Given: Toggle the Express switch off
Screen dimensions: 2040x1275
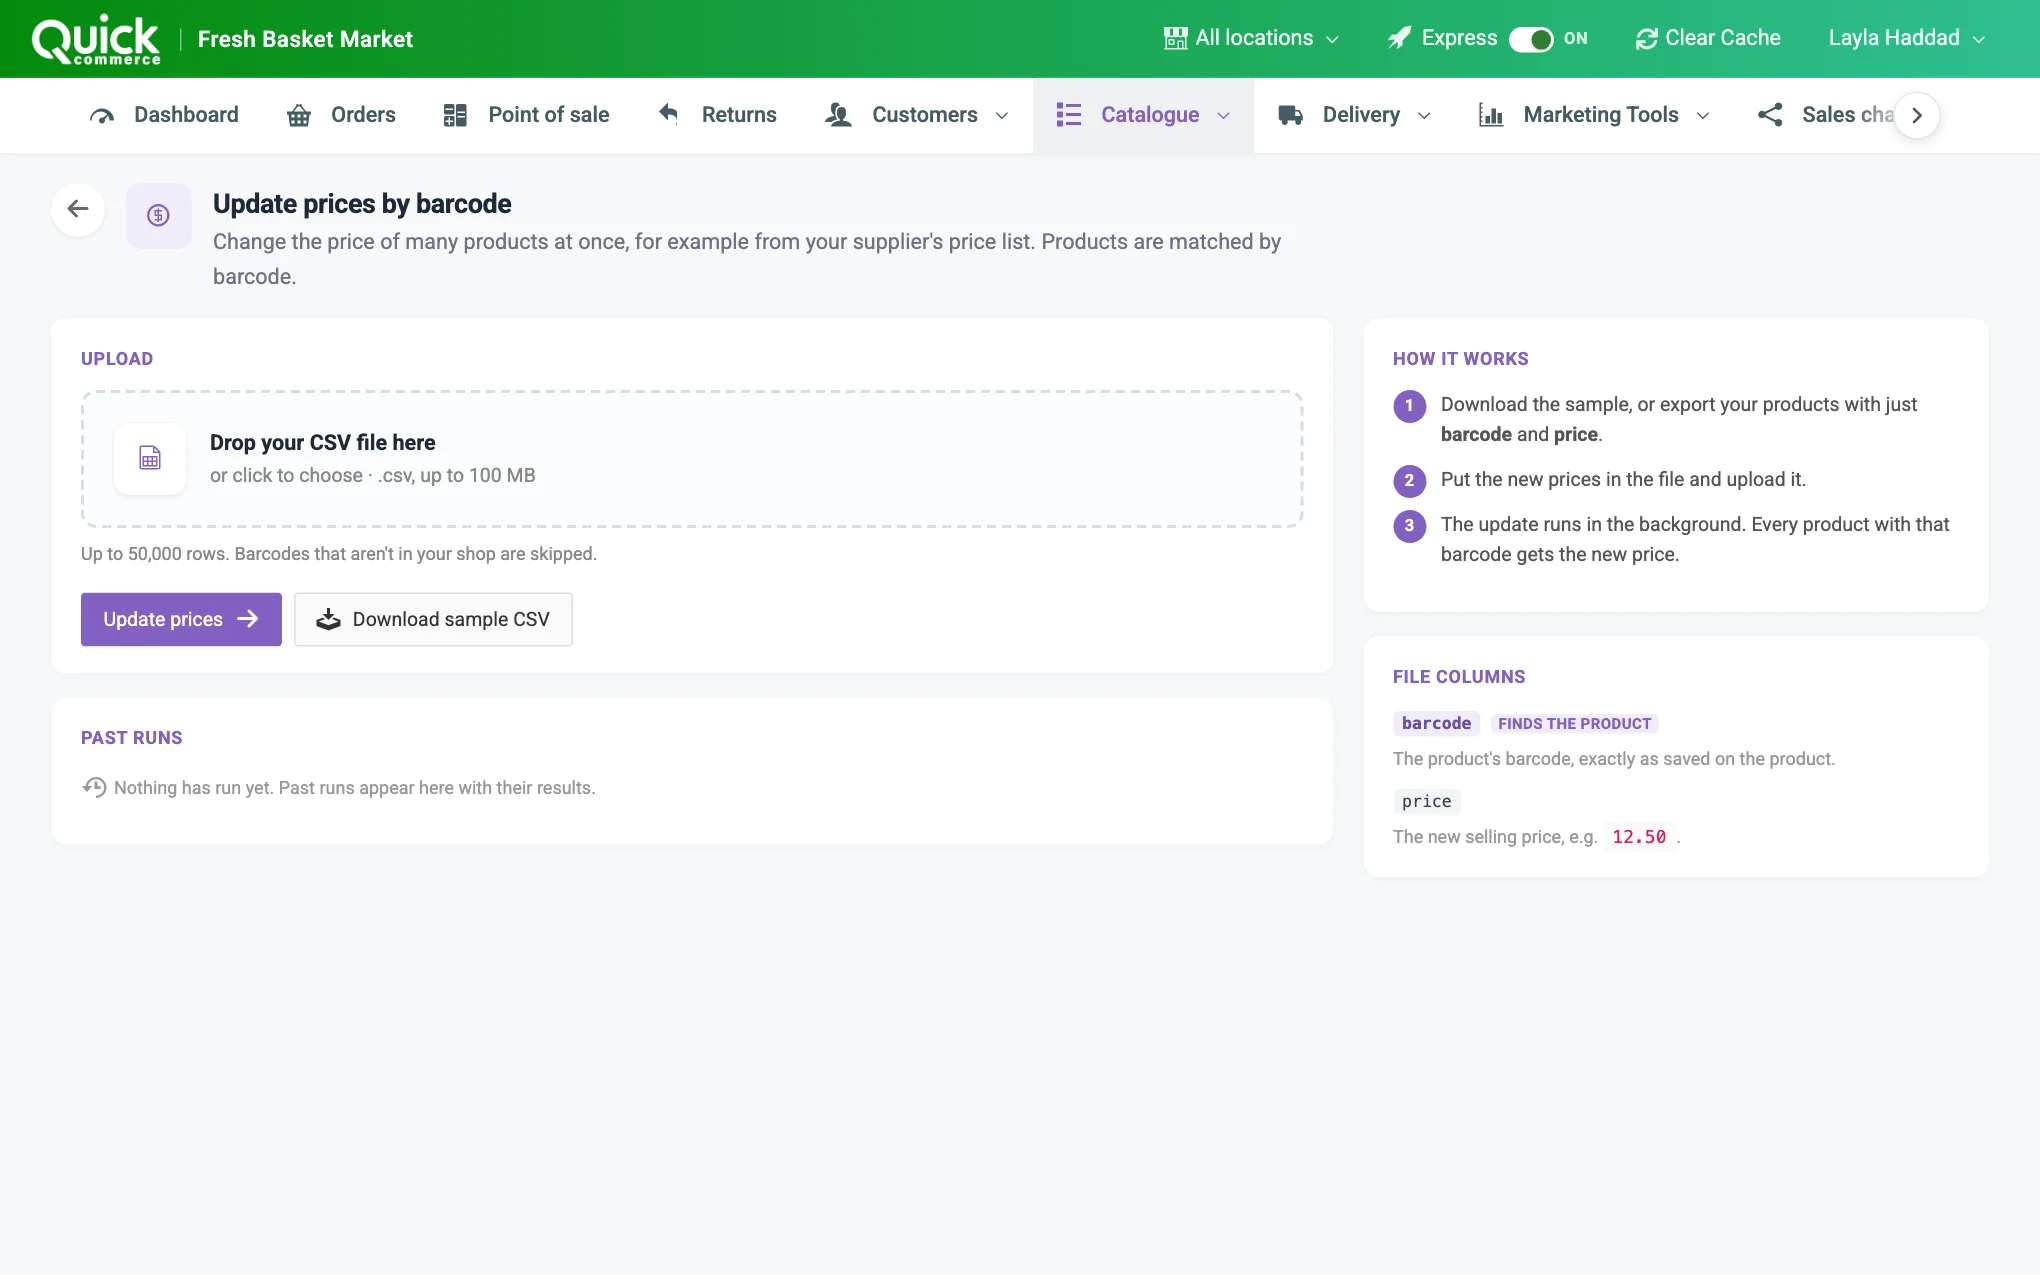Looking at the screenshot, I should coord(1531,39).
